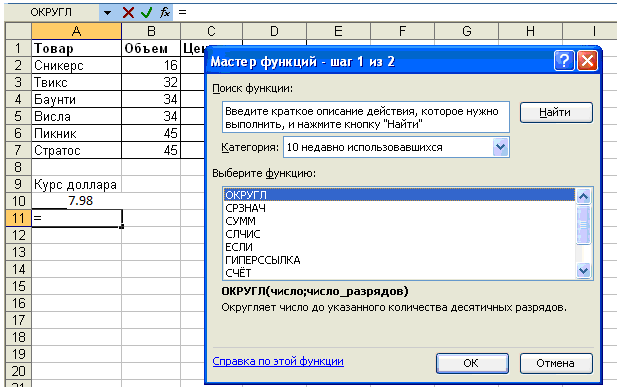Select column D header
Viewport: 617px width, 387px height.
coord(274,31)
